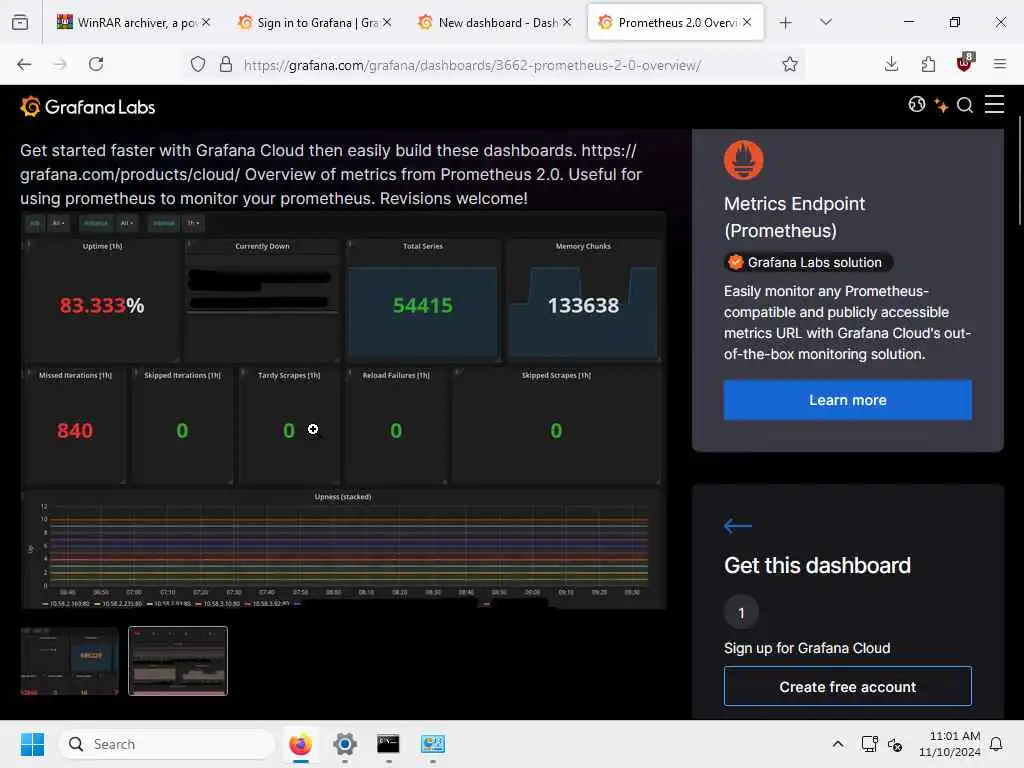
Task: Click the Learn more button
Action: pyautogui.click(x=847, y=400)
